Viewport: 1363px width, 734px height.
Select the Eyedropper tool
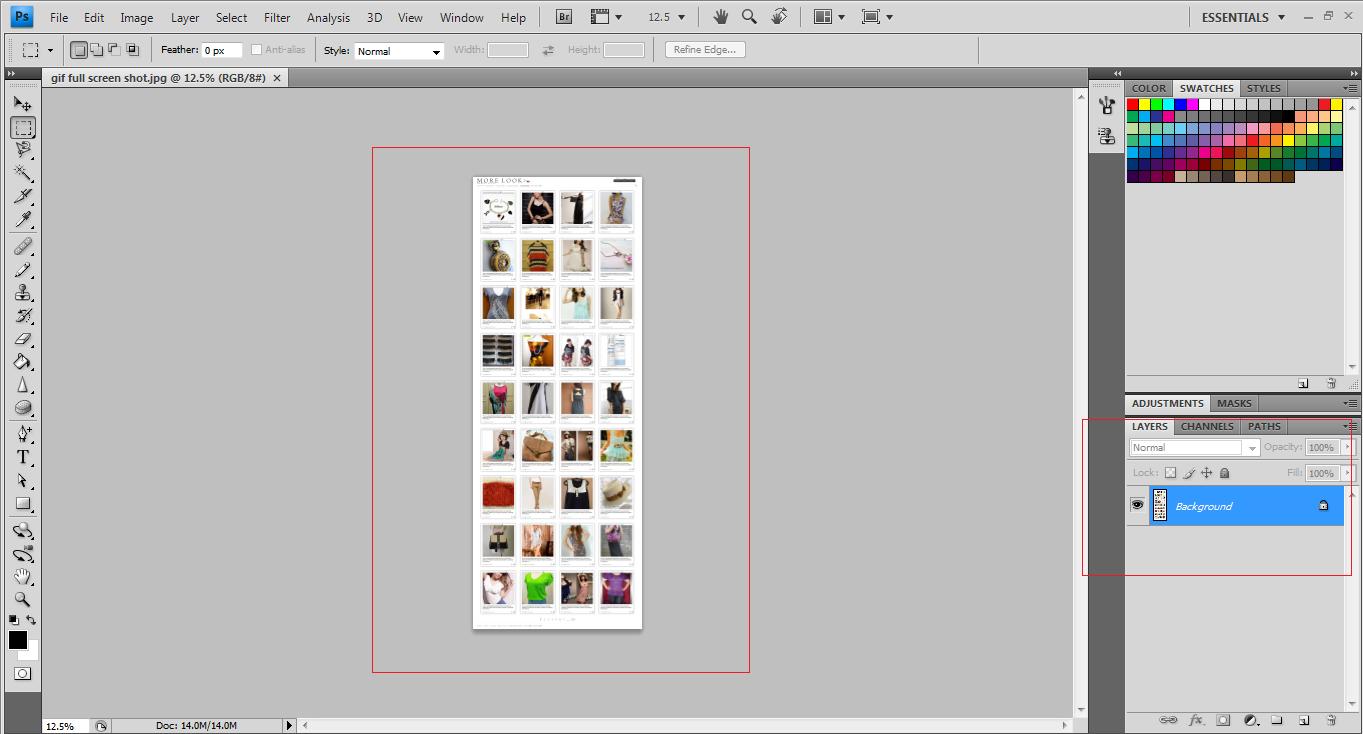click(23, 219)
